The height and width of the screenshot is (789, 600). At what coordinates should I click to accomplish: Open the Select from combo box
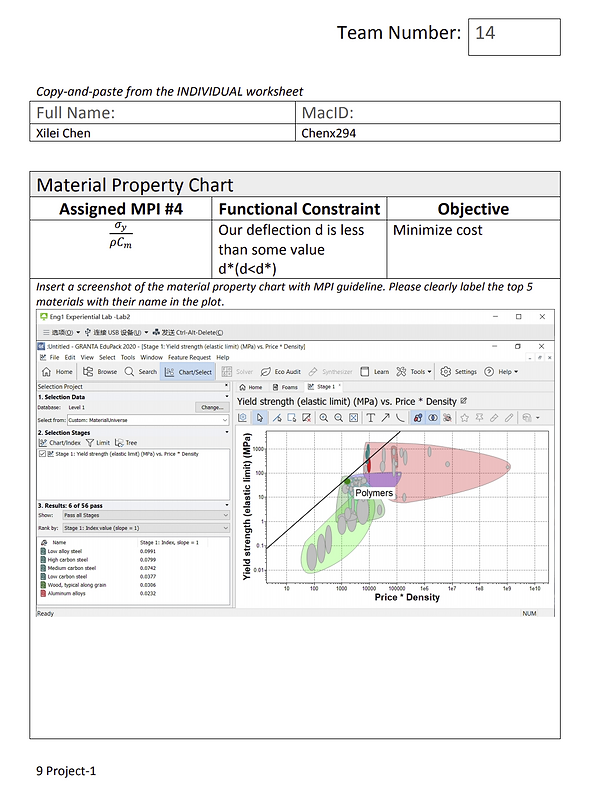pos(148,420)
